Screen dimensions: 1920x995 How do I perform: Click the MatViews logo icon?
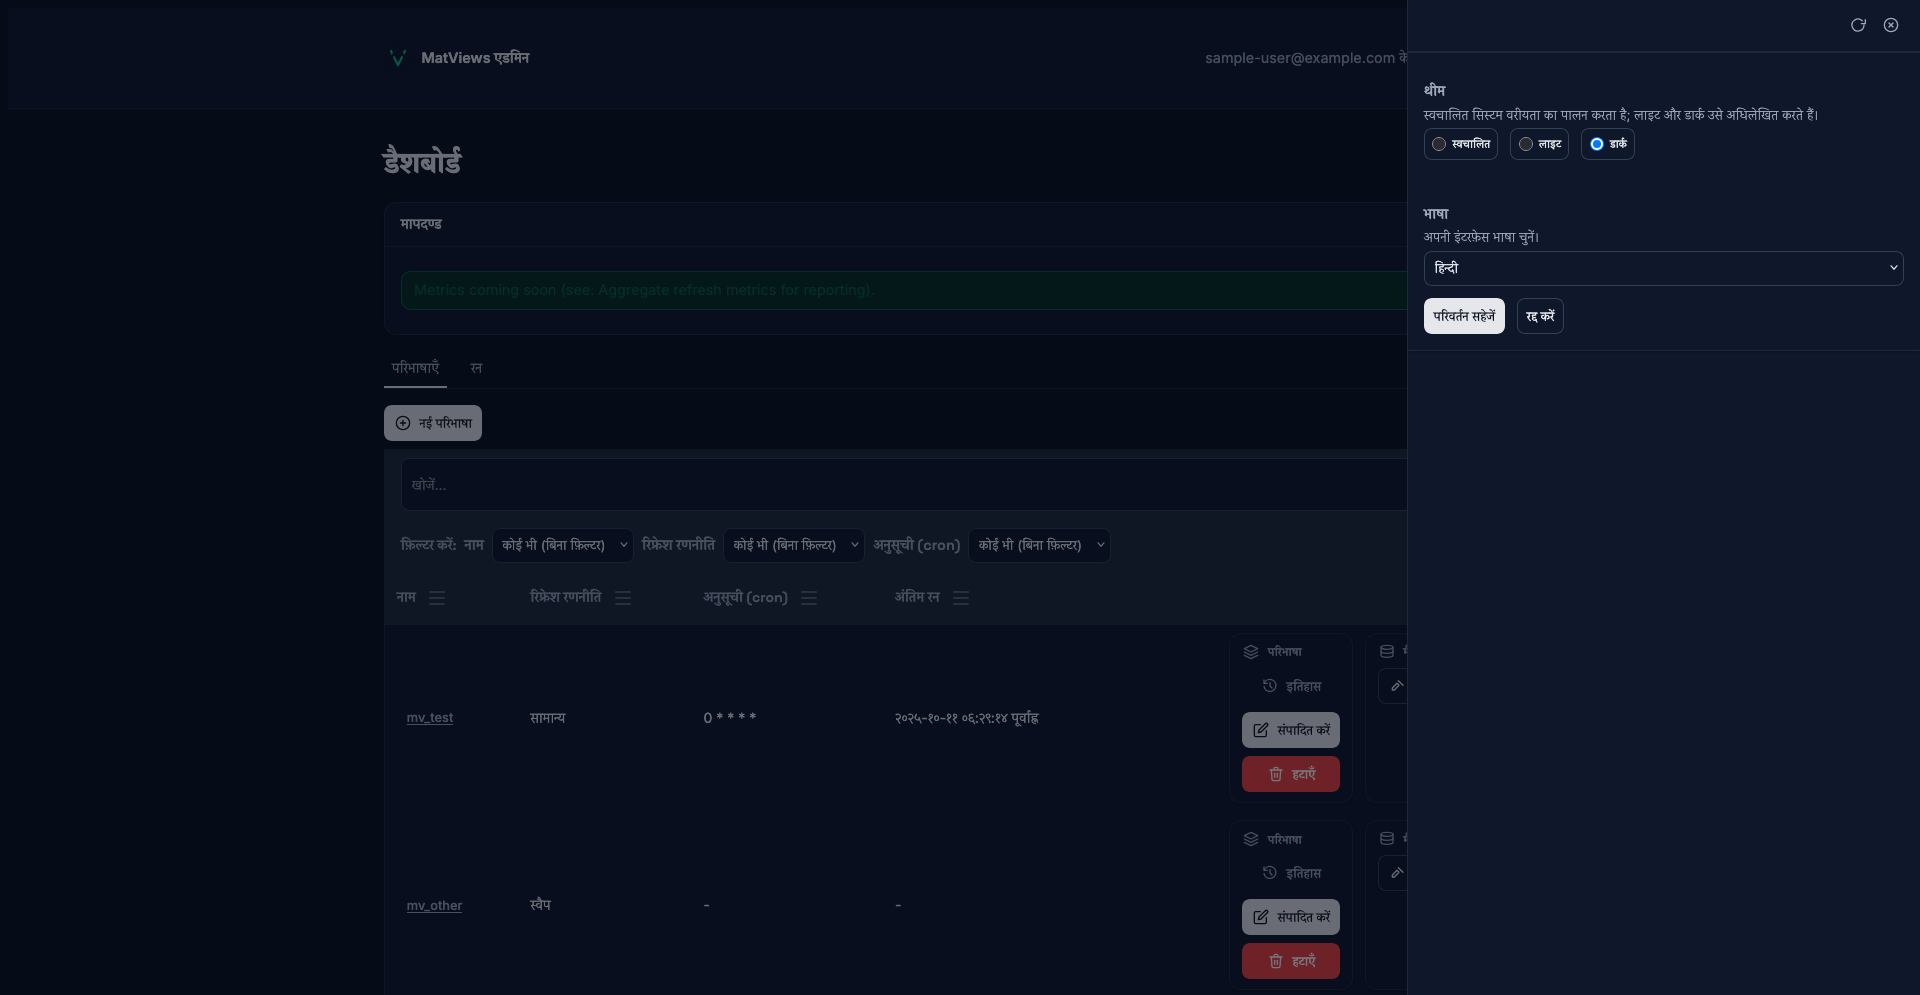pos(397,58)
